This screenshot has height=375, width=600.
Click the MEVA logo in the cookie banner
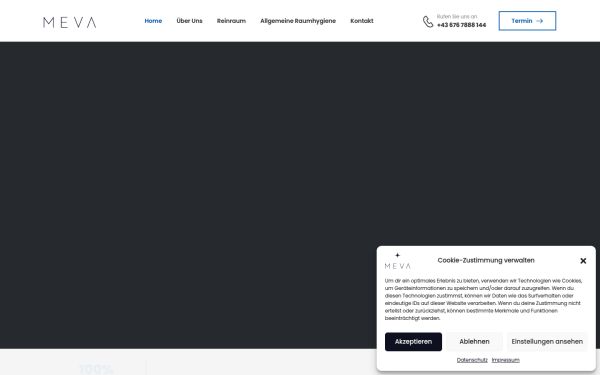point(398,261)
